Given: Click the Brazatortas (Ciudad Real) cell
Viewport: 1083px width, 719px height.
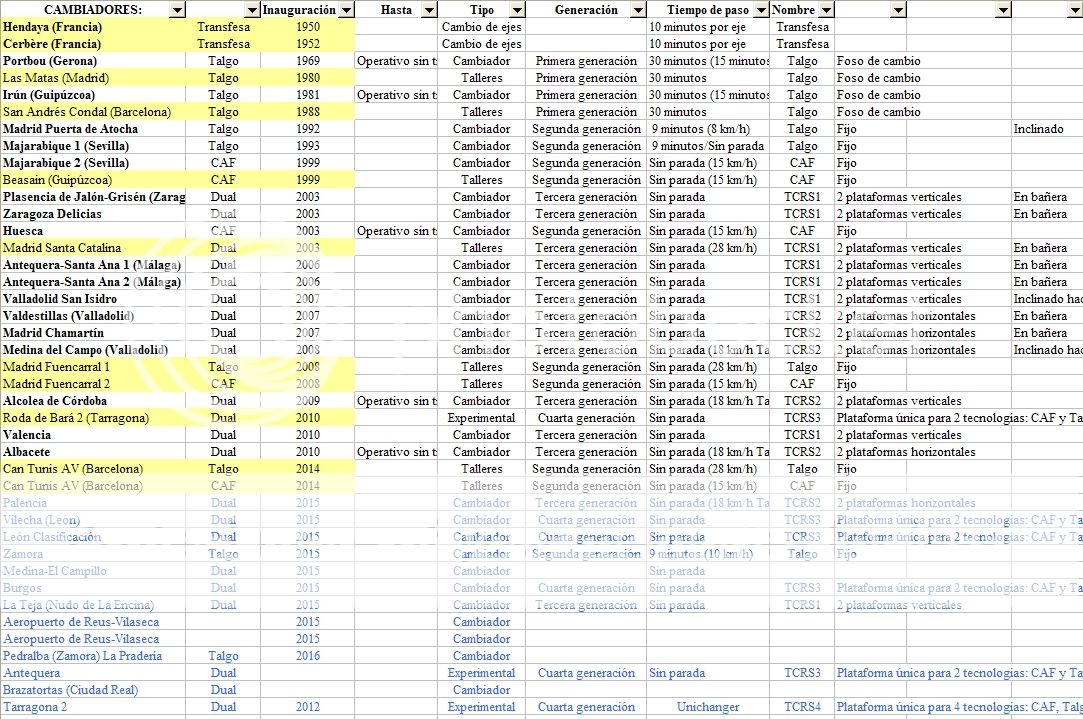Looking at the screenshot, I should coord(70,690).
